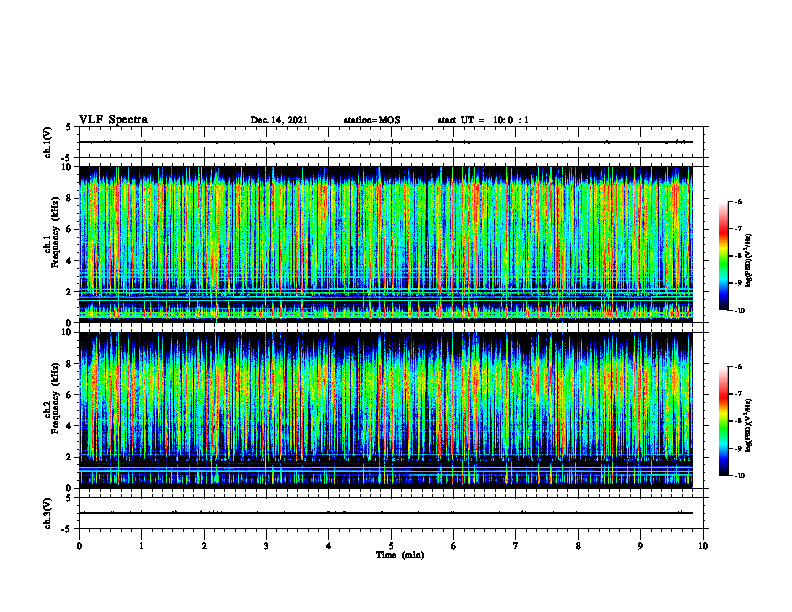792x612 pixels.
Task: Click the "start UT = 10:0 :1" header text
Action: [483, 120]
